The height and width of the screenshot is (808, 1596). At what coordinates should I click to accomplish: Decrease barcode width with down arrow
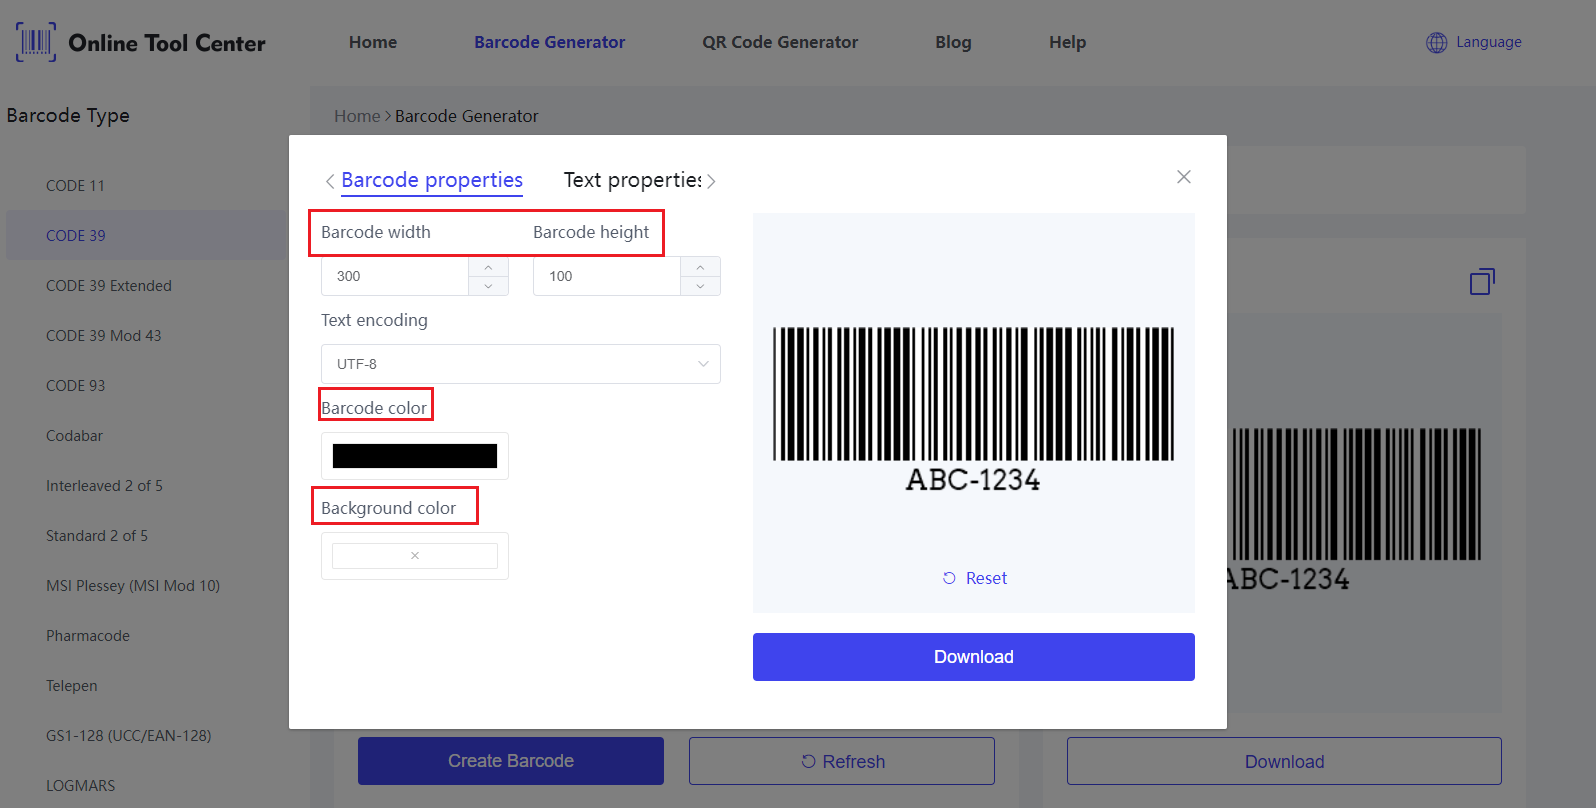coord(488,286)
